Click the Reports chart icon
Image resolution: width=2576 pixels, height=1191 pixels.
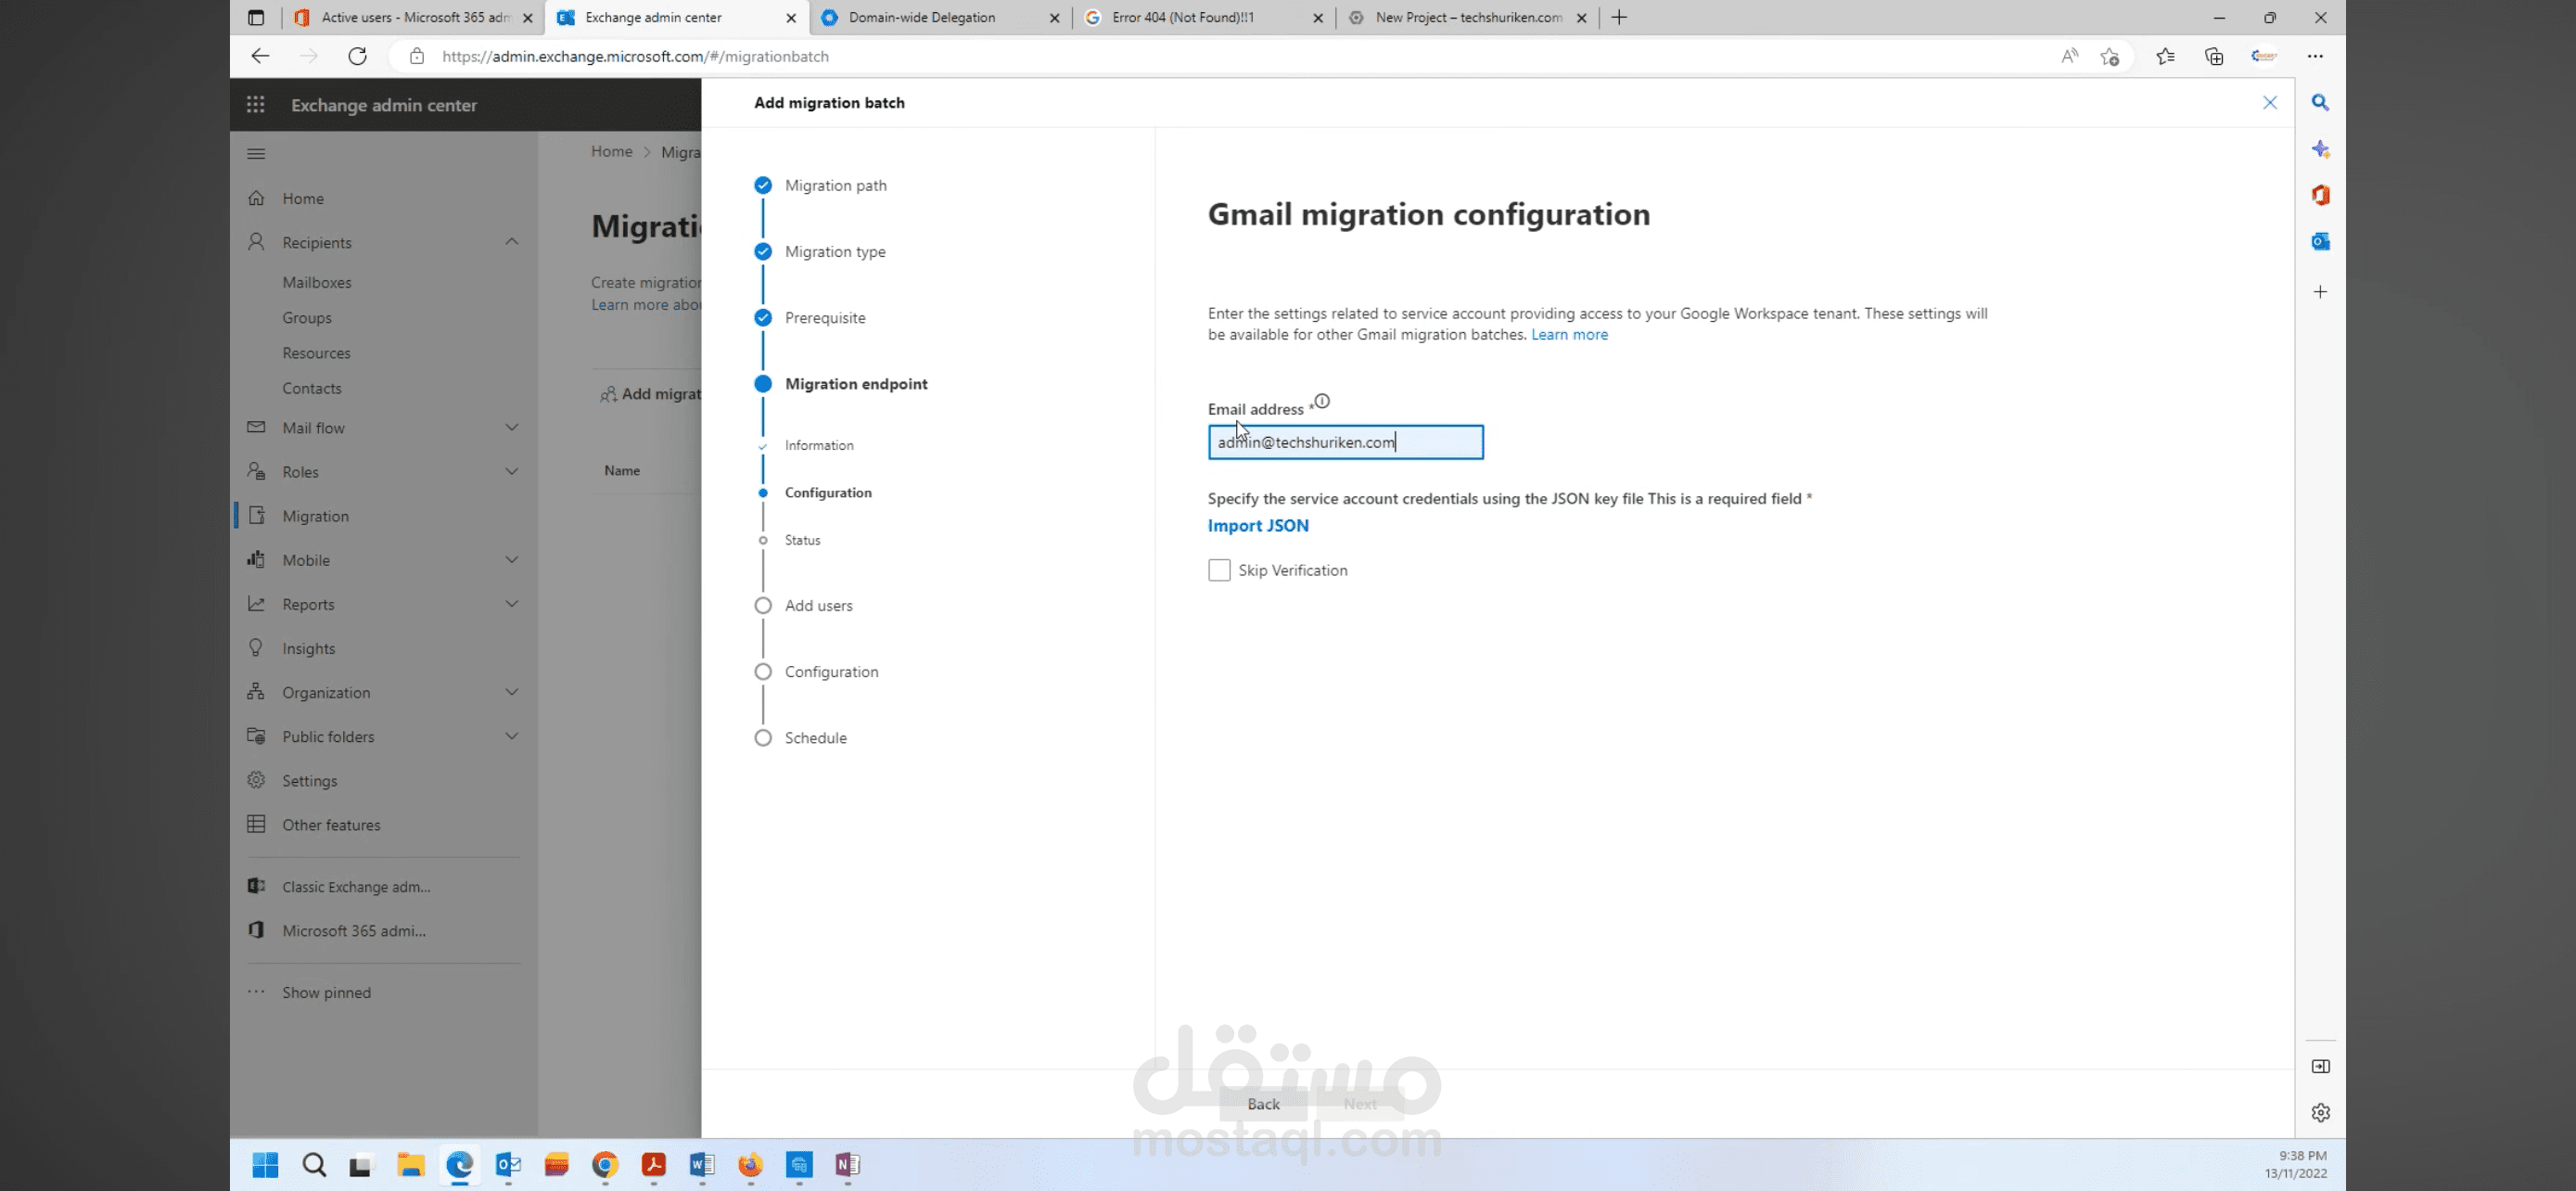(256, 604)
